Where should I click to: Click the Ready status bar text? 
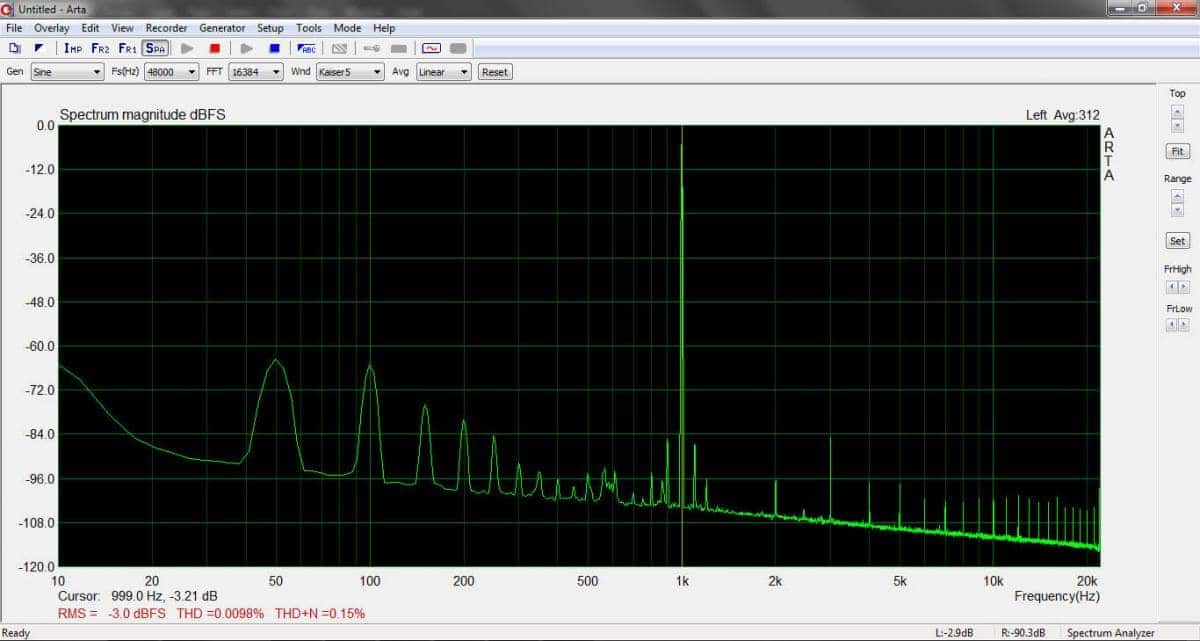pyautogui.click(x=16, y=633)
